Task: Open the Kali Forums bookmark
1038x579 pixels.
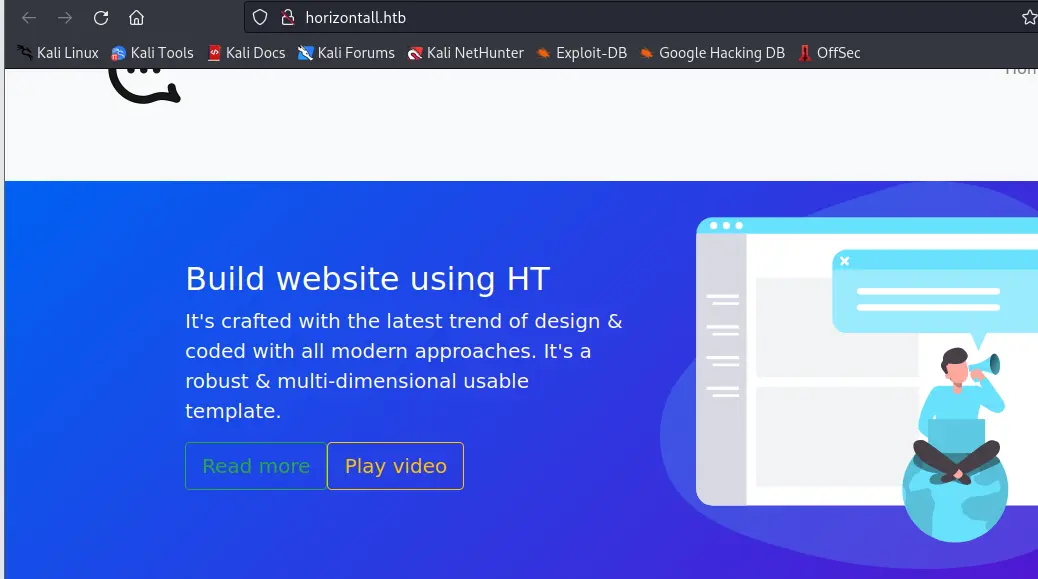Action: point(346,53)
